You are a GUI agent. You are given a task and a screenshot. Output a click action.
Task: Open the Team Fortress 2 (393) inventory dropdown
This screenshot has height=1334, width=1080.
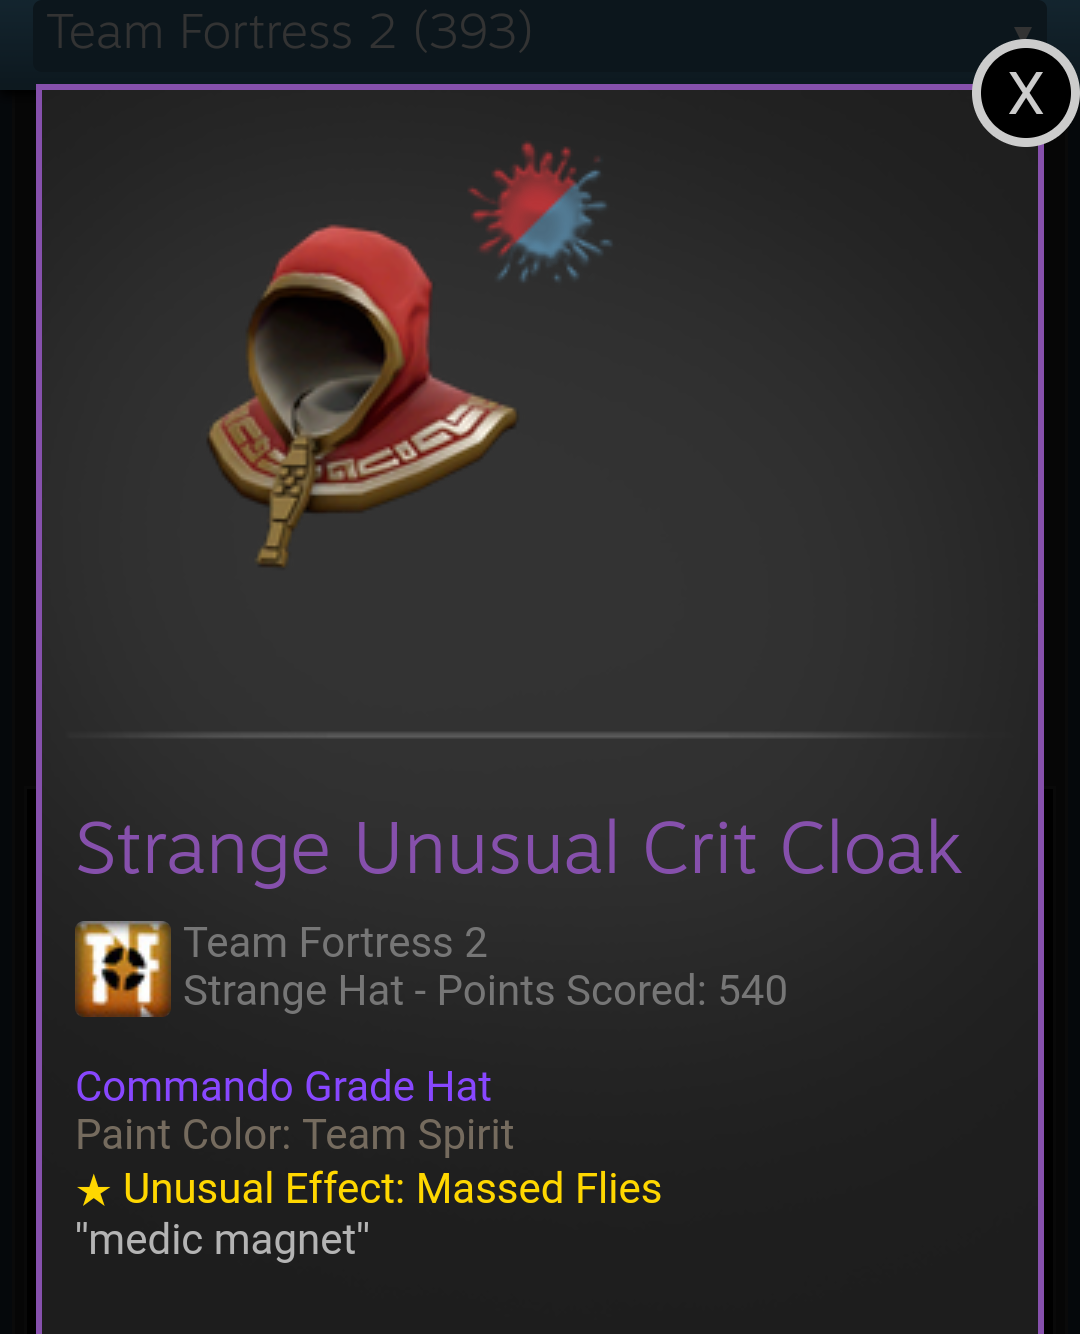pyautogui.click(x=540, y=34)
